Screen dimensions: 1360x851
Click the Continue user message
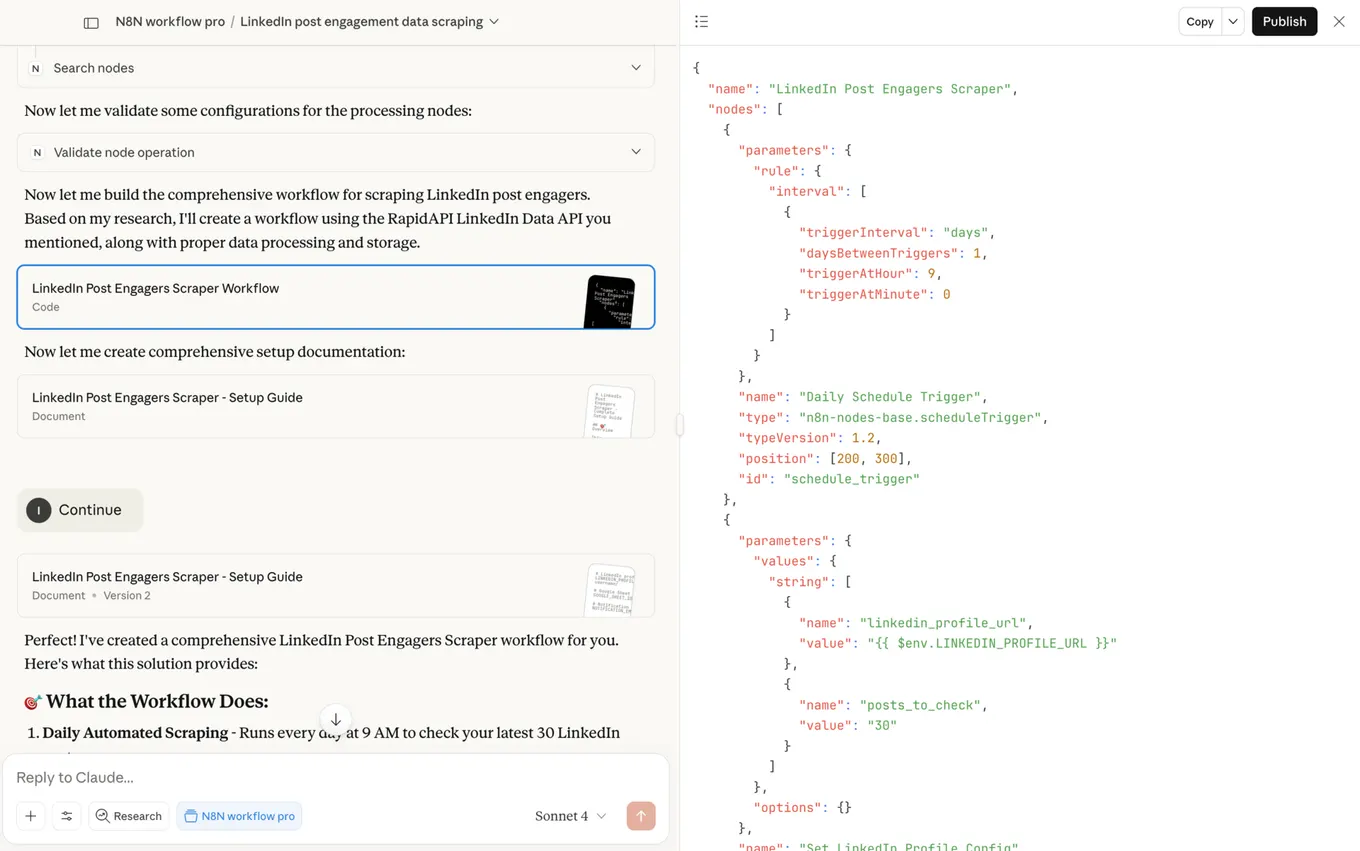[x=80, y=510]
